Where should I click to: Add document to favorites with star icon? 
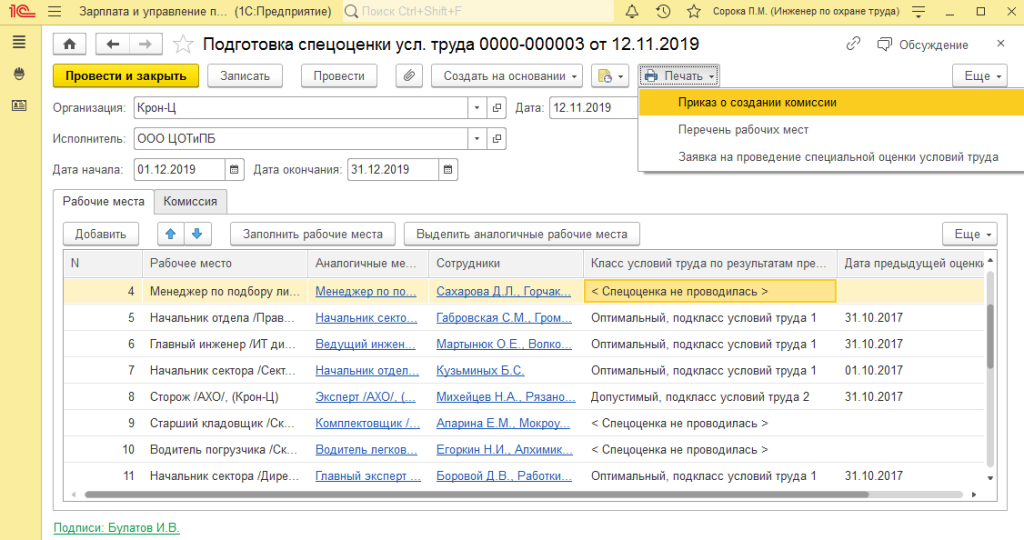click(x=182, y=45)
